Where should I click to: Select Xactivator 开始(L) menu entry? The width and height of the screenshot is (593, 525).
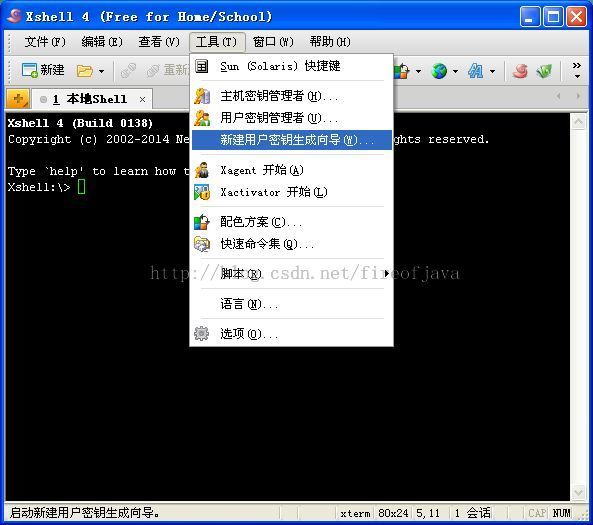click(x=291, y=192)
